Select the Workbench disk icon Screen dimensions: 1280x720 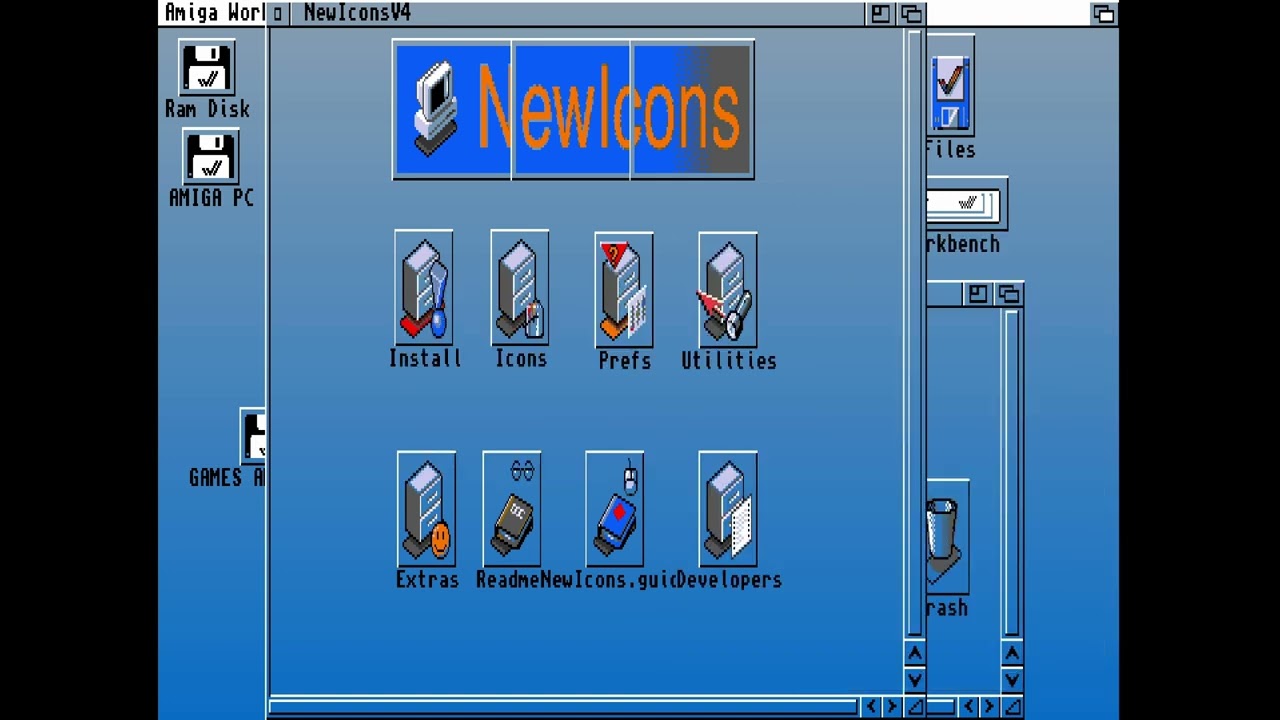tap(966, 206)
